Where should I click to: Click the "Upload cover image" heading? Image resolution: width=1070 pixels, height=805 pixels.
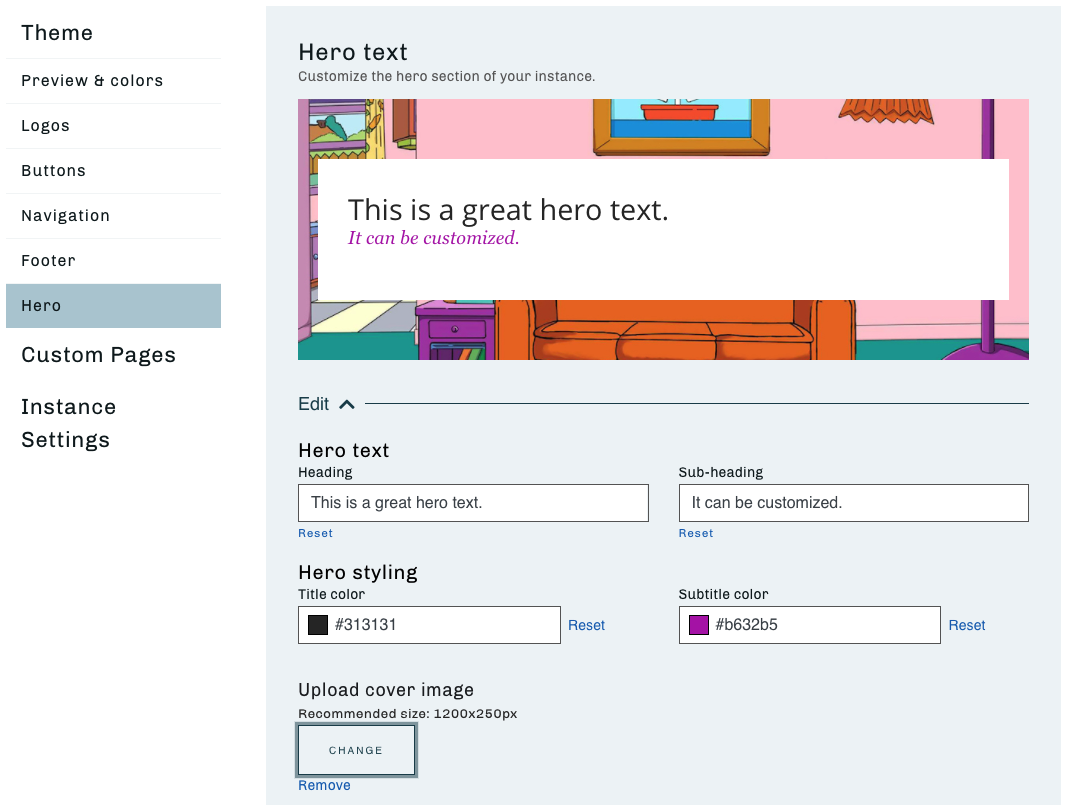(x=386, y=690)
